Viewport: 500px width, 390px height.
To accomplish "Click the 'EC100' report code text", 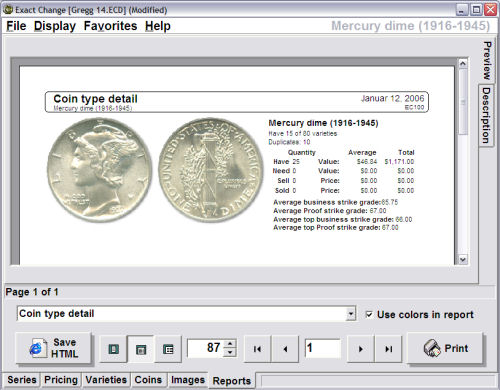I will pyautogui.click(x=414, y=107).
